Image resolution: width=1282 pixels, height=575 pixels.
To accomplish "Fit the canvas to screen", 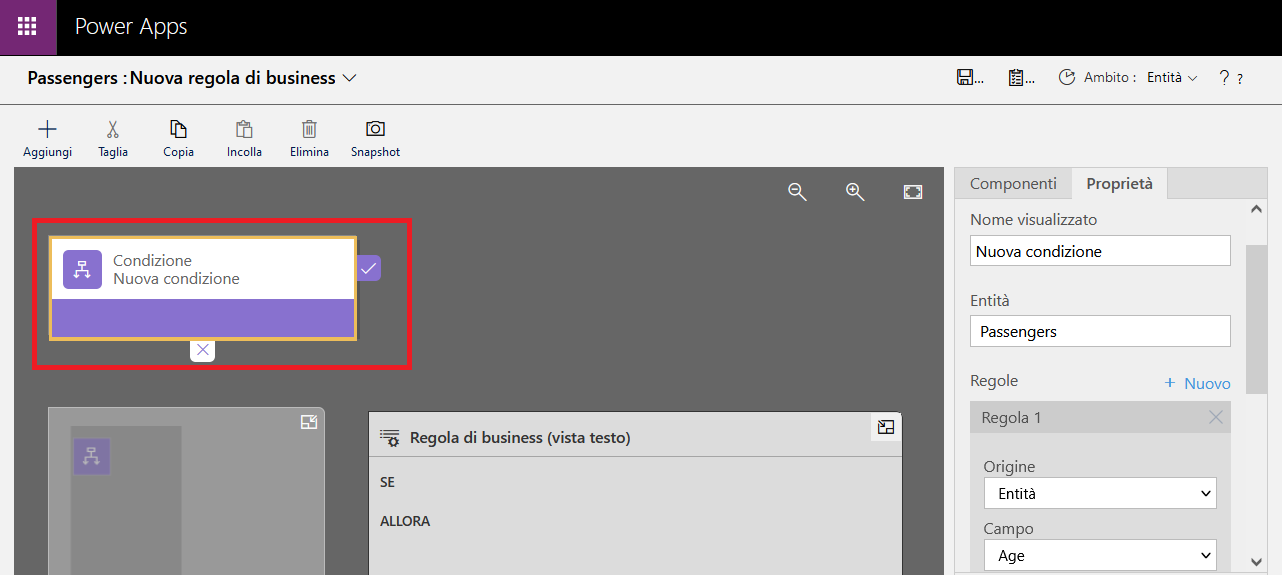I will [913, 192].
